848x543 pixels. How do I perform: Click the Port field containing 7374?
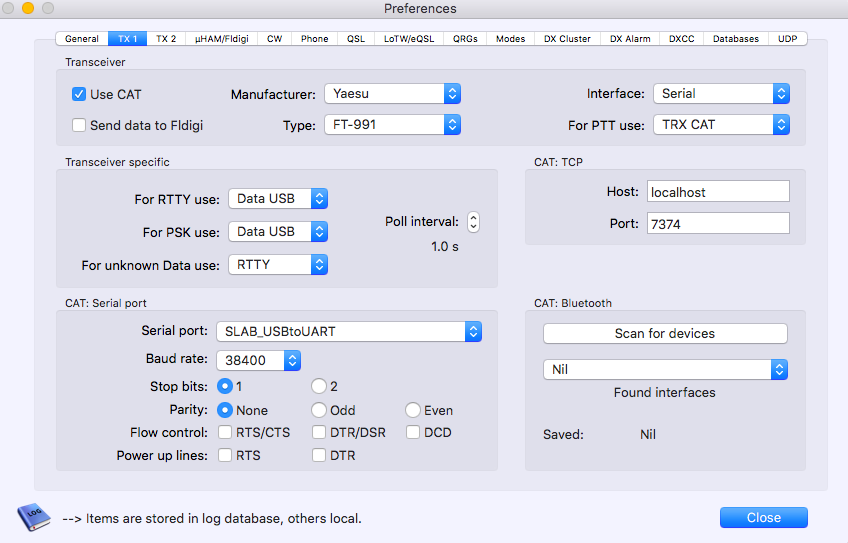tap(718, 223)
